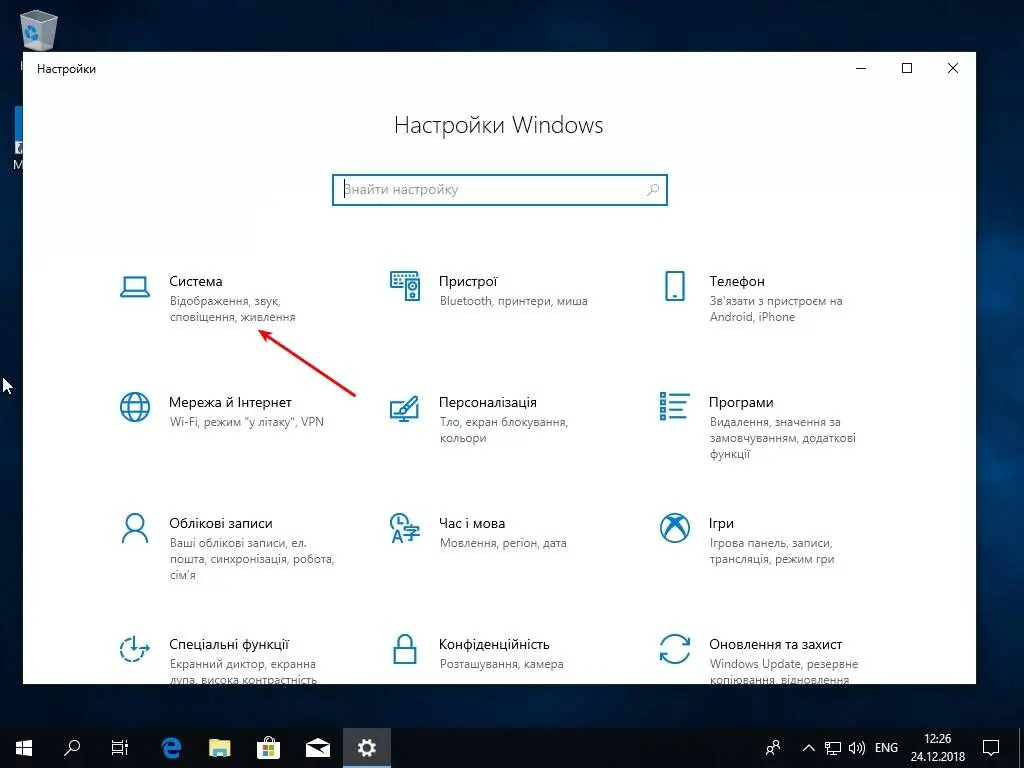Select the Конфіденційність title
This screenshot has height=768, width=1024.
[x=494, y=645]
